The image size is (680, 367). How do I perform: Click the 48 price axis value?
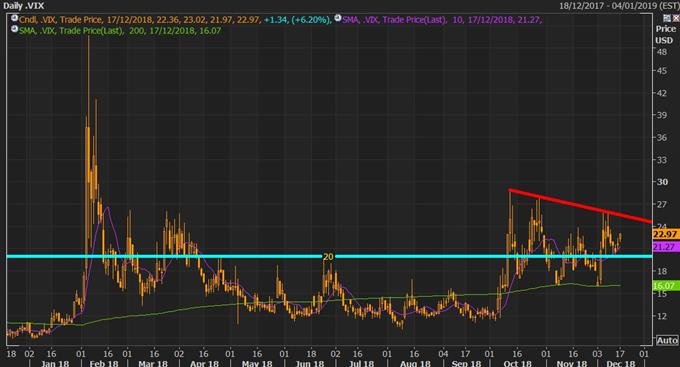point(662,52)
